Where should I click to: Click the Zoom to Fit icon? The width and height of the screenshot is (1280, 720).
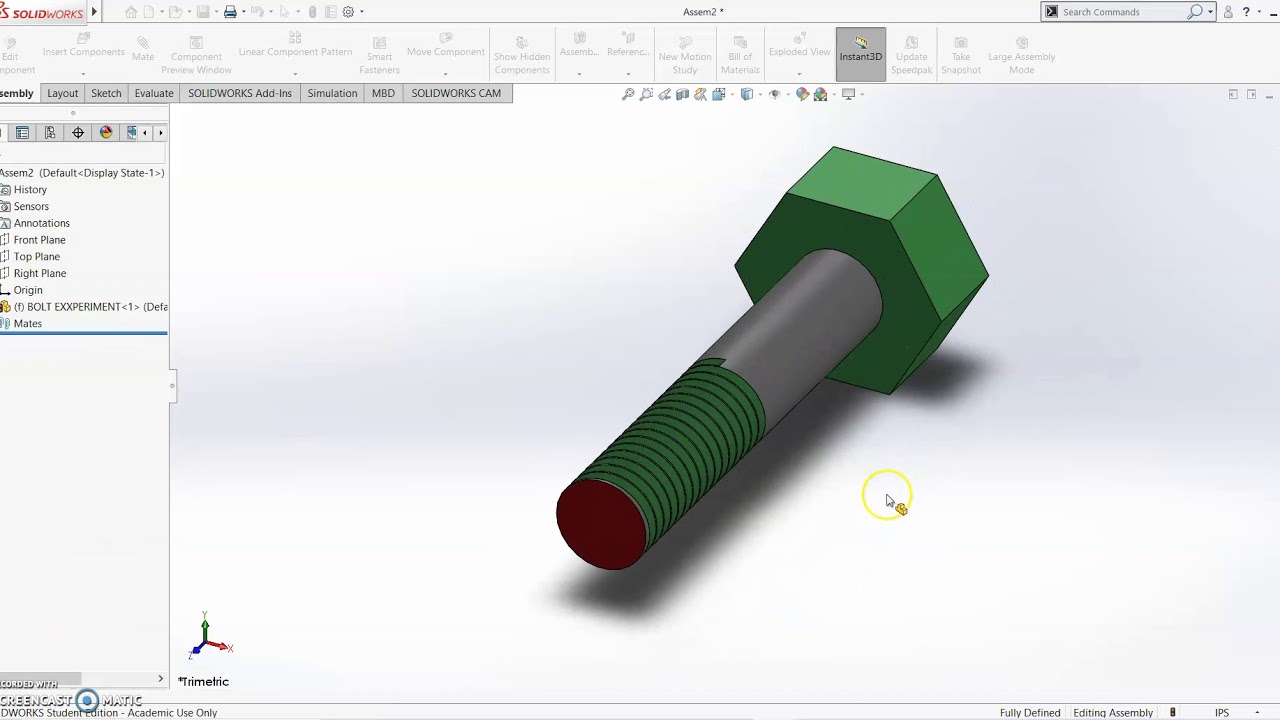[x=628, y=94]
